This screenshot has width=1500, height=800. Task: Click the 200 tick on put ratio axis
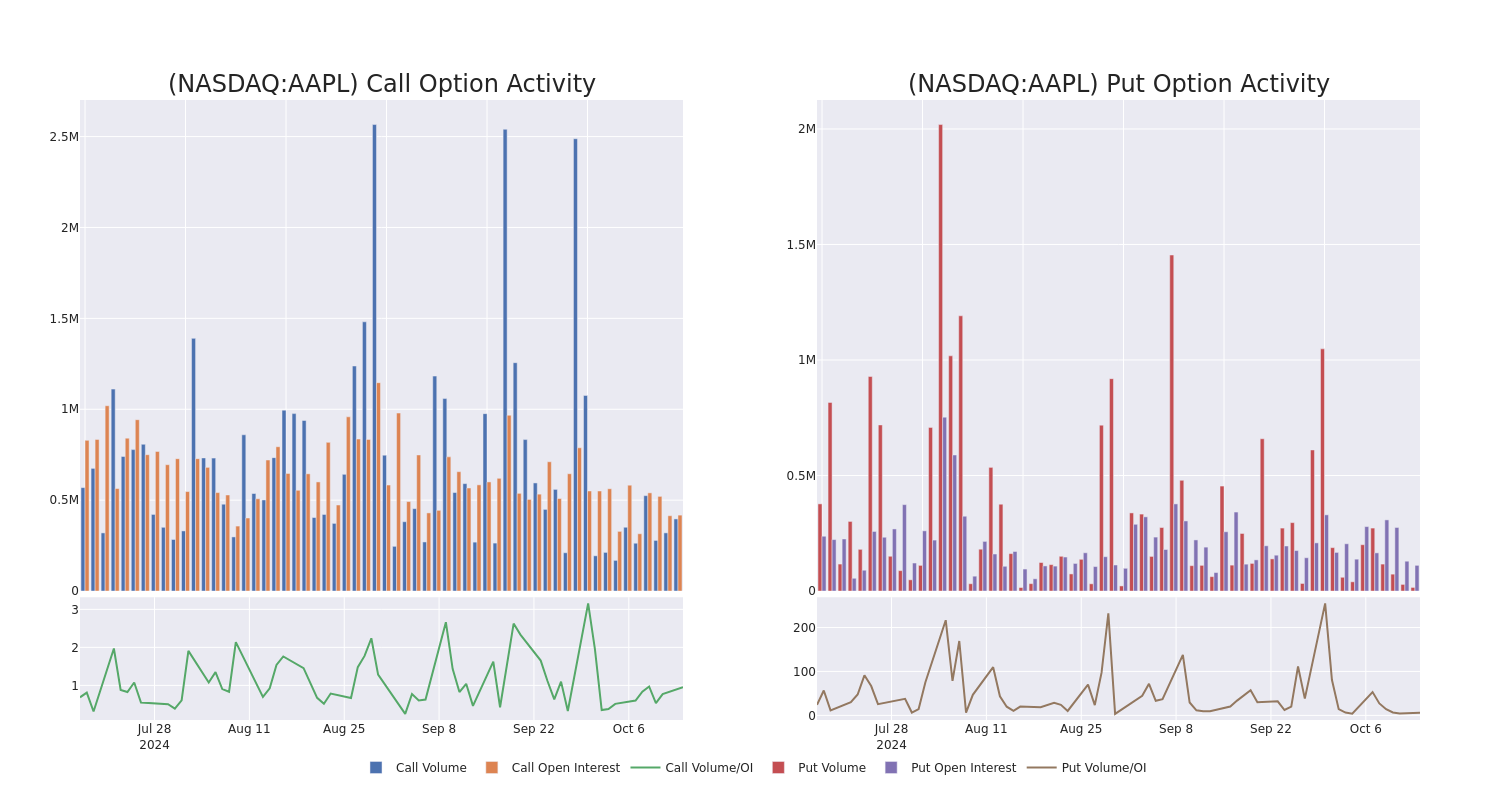point(805,628)
